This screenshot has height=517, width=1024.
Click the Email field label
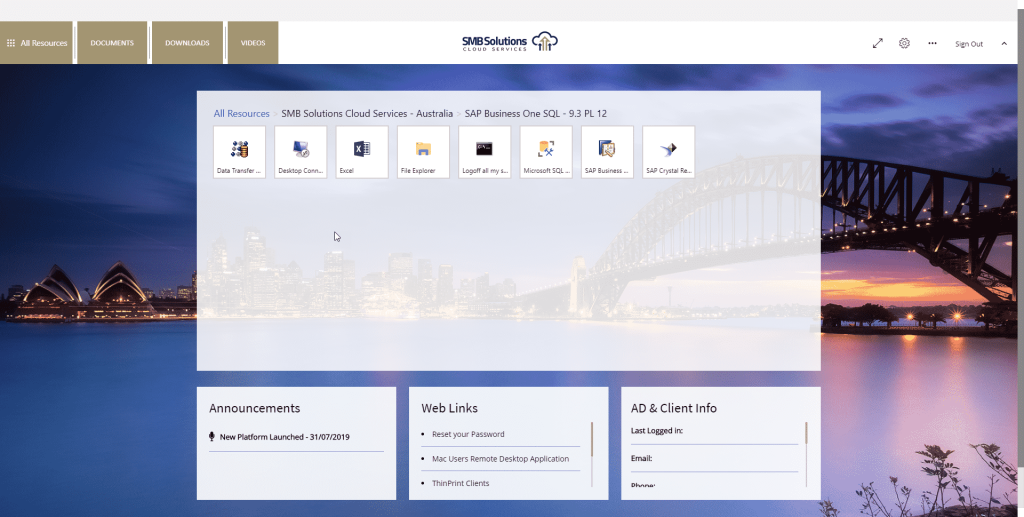click(641, 458)
